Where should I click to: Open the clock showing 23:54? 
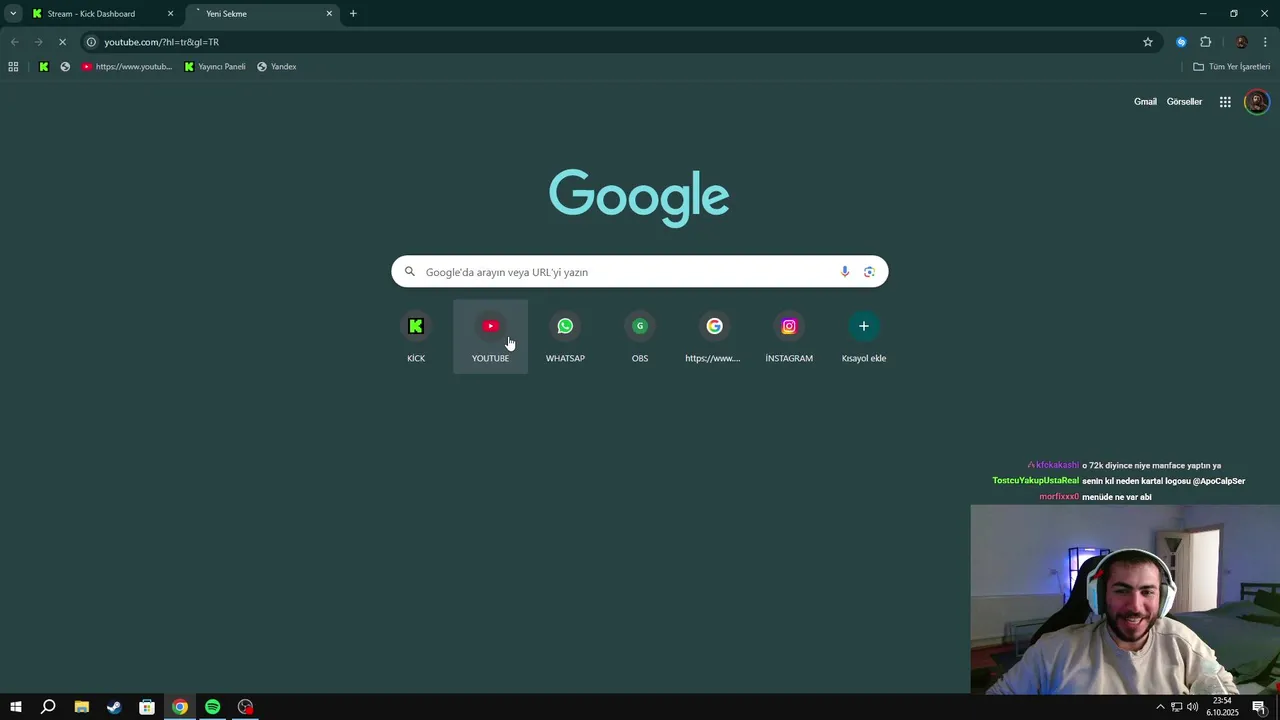coord(1222,707)
